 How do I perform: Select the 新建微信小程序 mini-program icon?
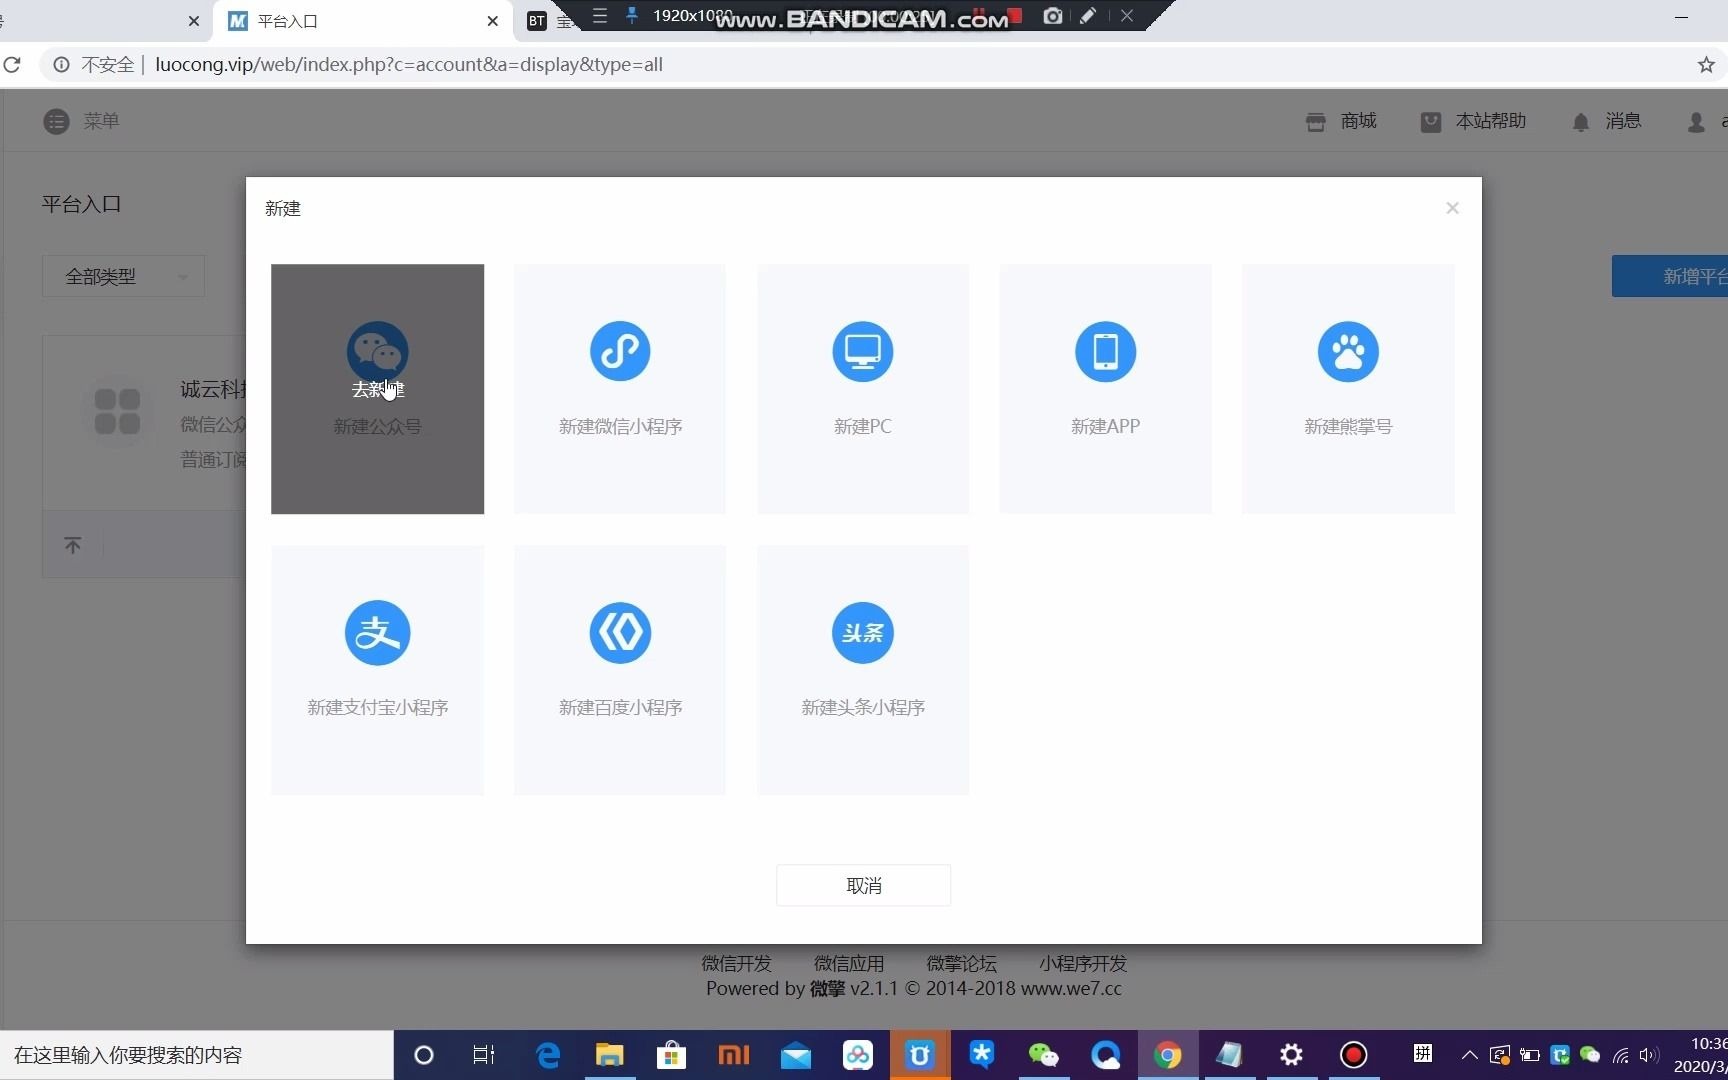pos(619,351)
